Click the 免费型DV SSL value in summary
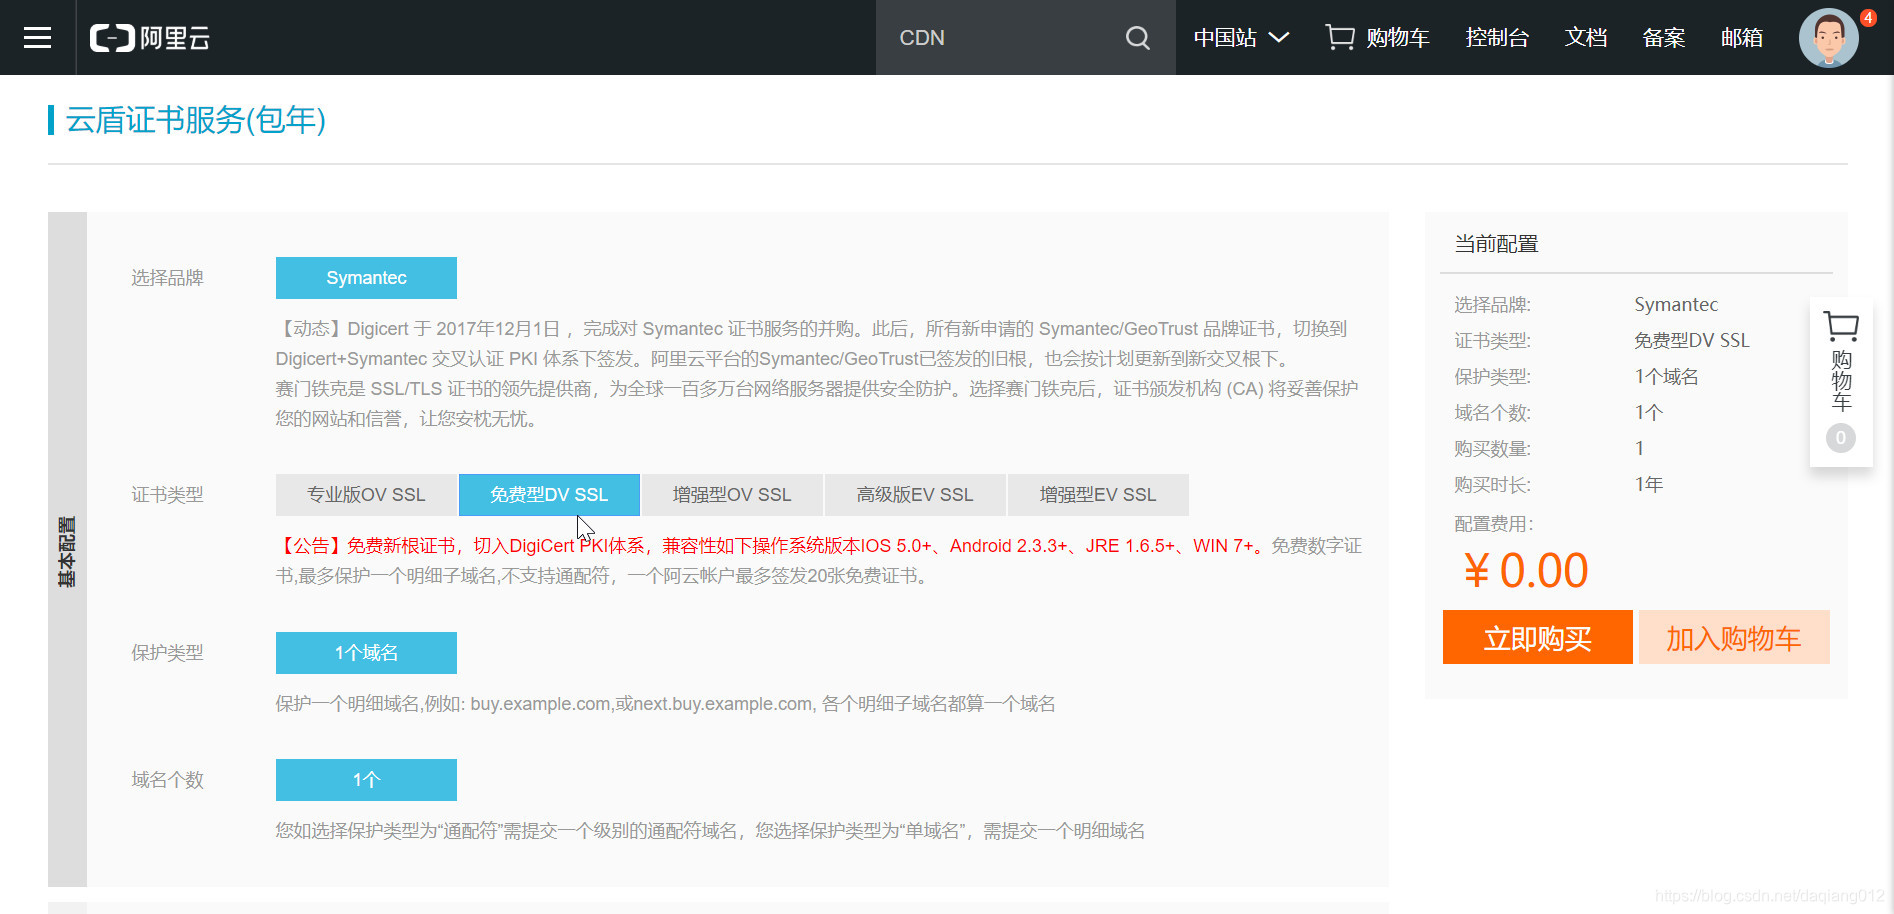 (1692, 341)
